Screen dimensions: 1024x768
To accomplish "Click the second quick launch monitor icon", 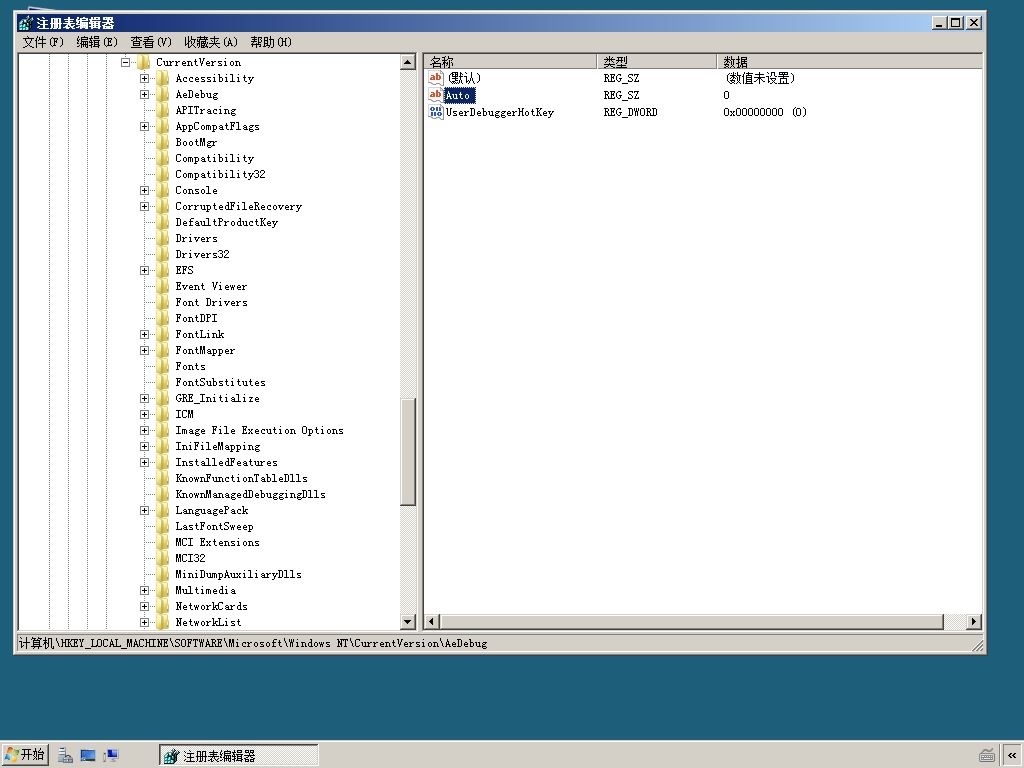I will point(88,756).
